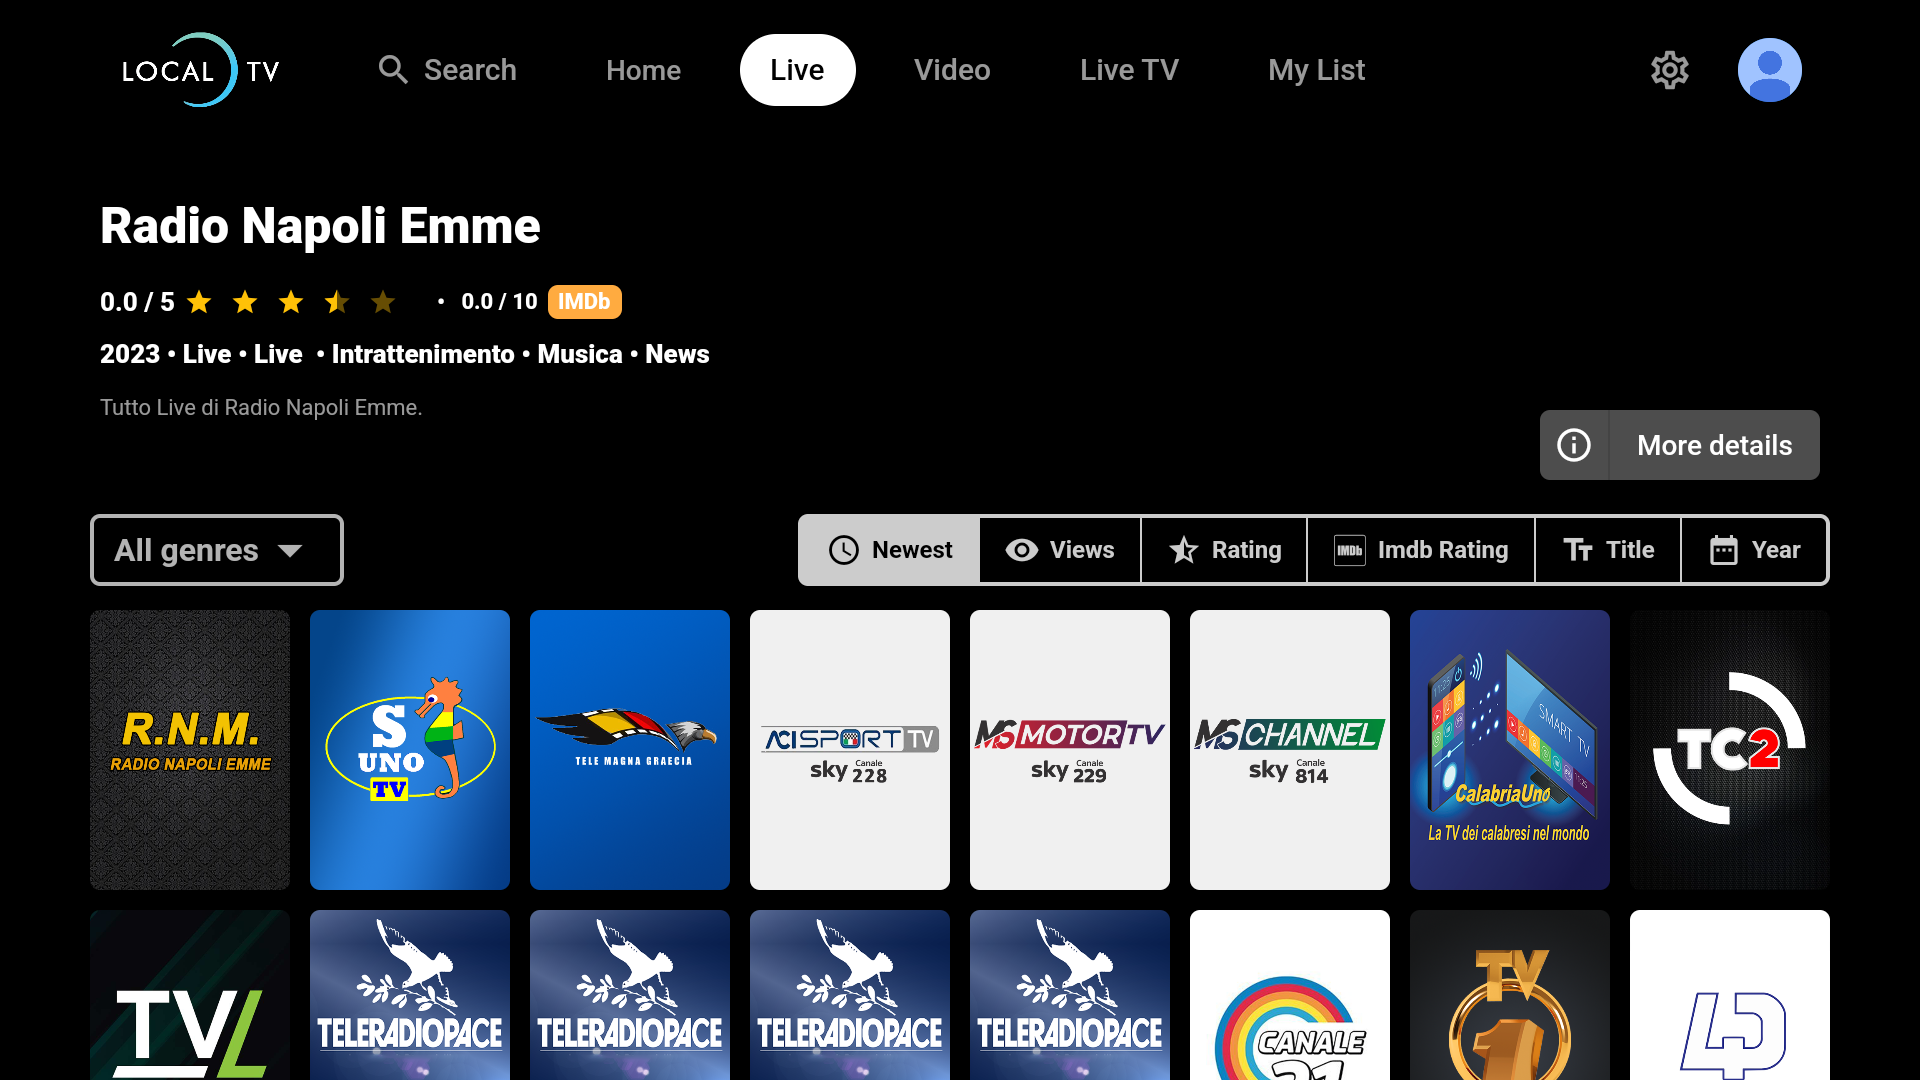
Task: Open MS Motor TV sky 229 tile
Action: pos(1070,750)
